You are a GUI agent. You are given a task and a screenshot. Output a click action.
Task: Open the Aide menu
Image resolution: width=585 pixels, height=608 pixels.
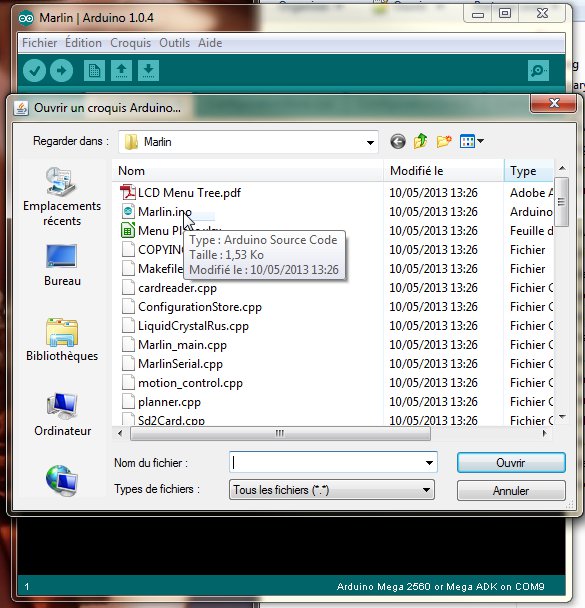coord(210,43)
